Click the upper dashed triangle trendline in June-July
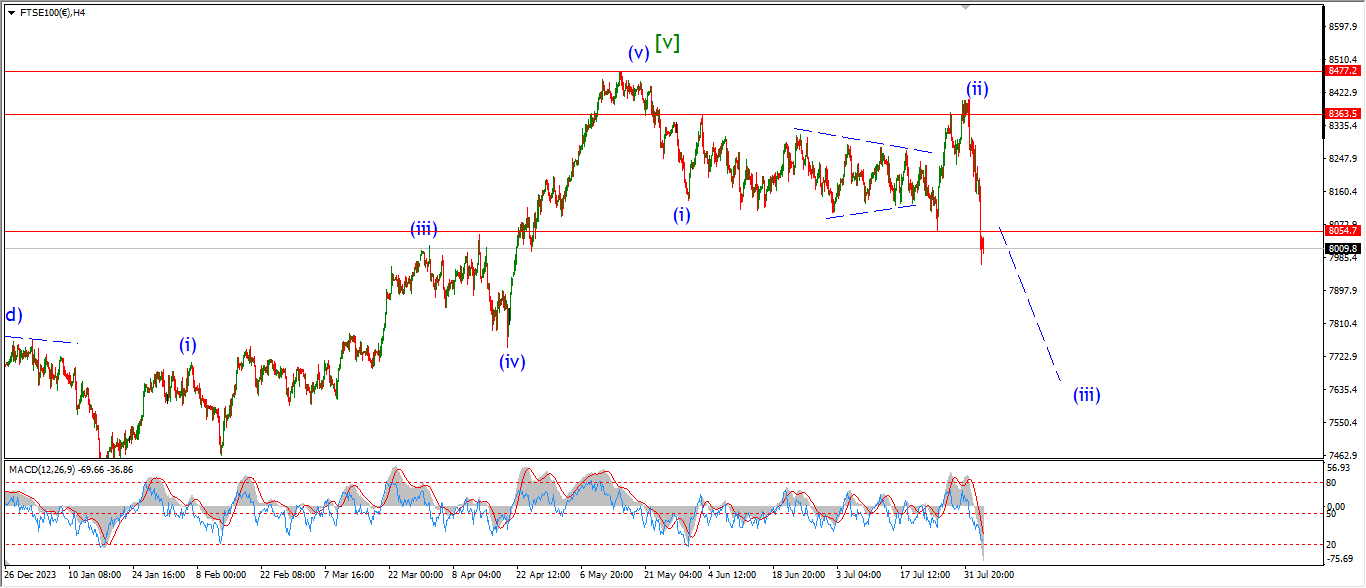Image resolution: width=1366 pixels, height=588 pixels. [862, 140]
